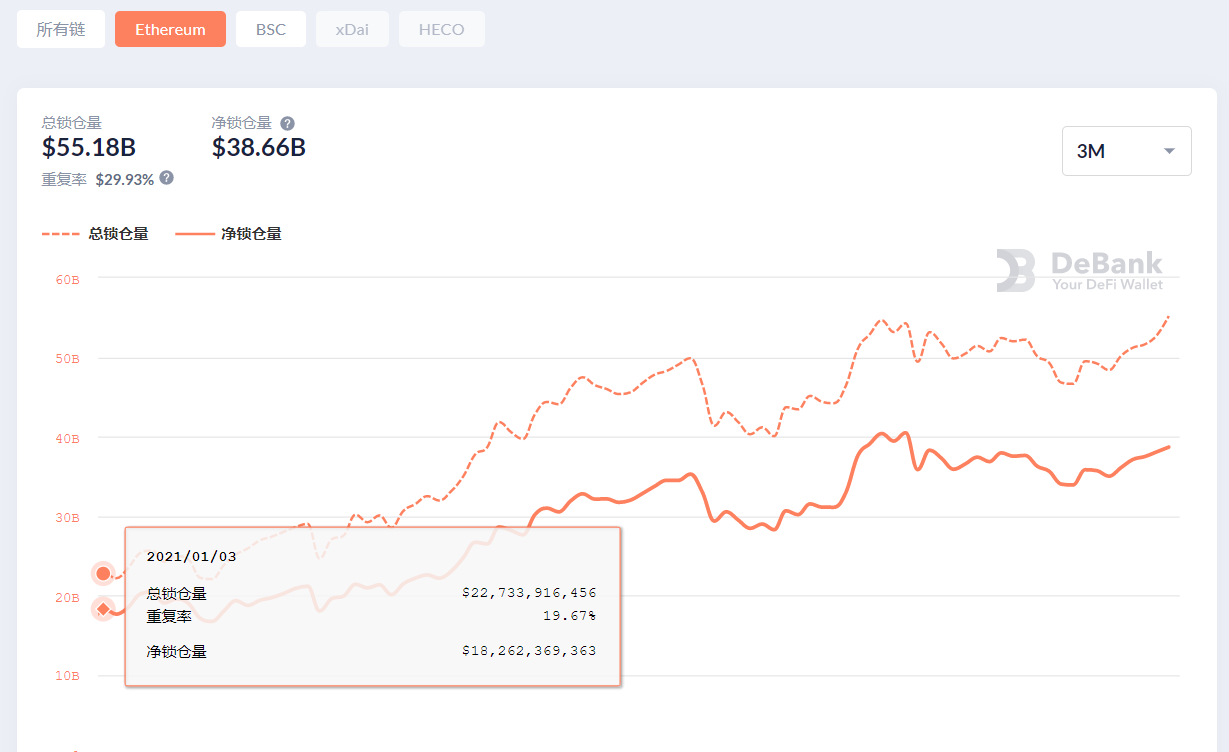Viewport: 1229px width, 752px height.
Task: Click the DeBank logo watermark icon
Action: (1016, 271)
